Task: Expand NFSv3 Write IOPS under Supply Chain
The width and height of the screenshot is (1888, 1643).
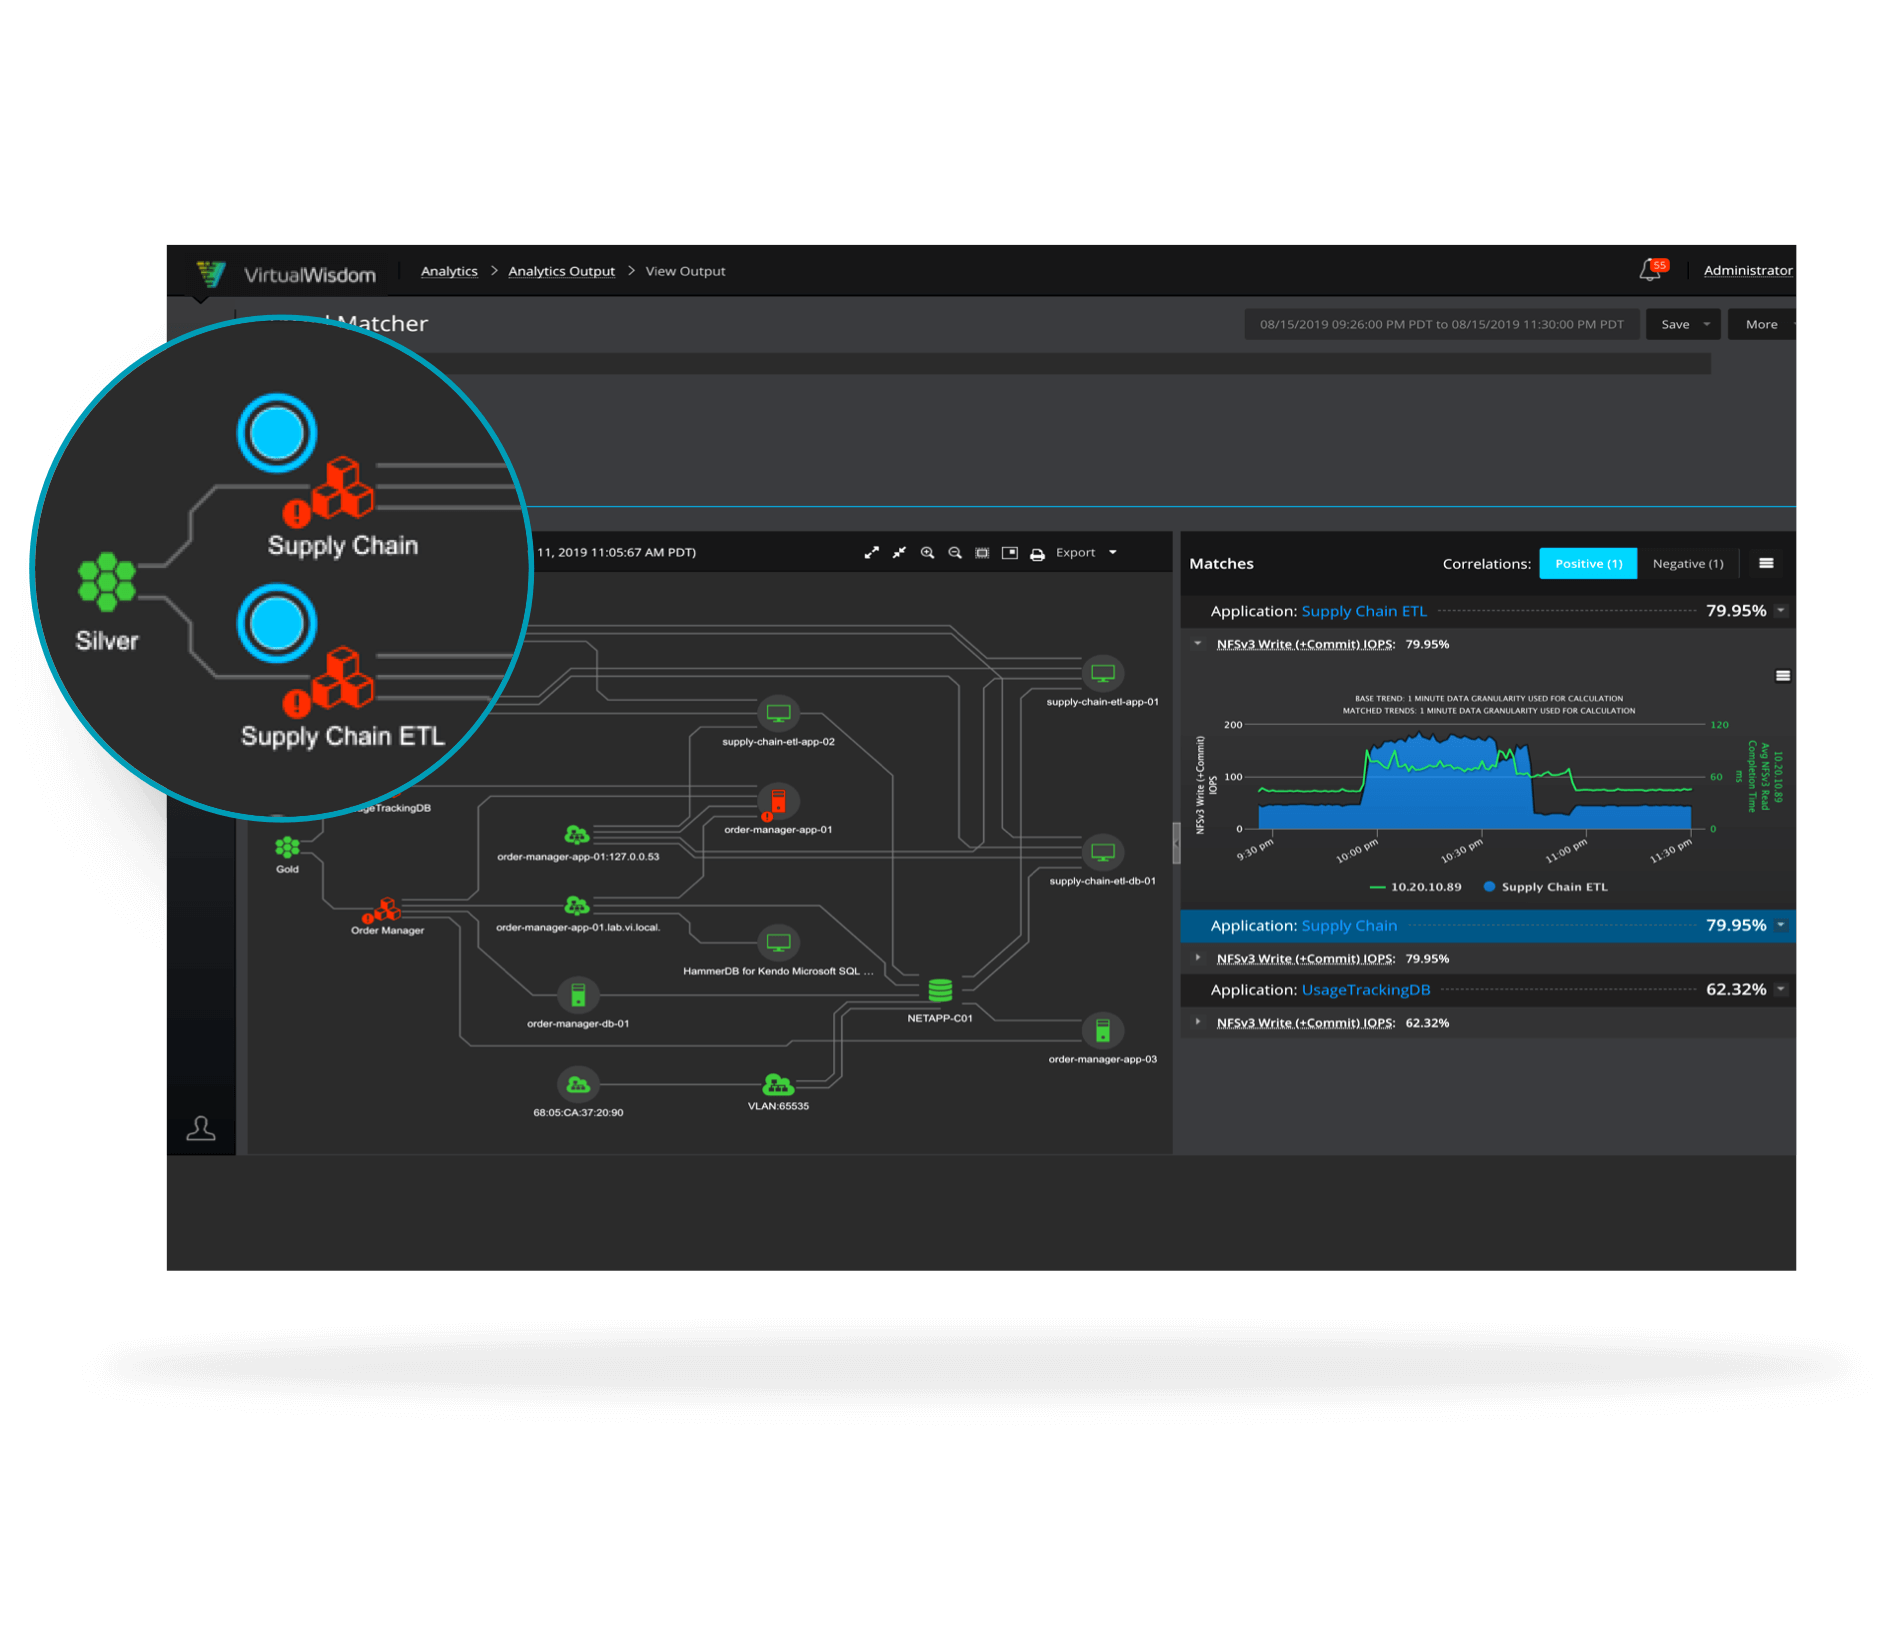Action: (x=1198, y=958)
